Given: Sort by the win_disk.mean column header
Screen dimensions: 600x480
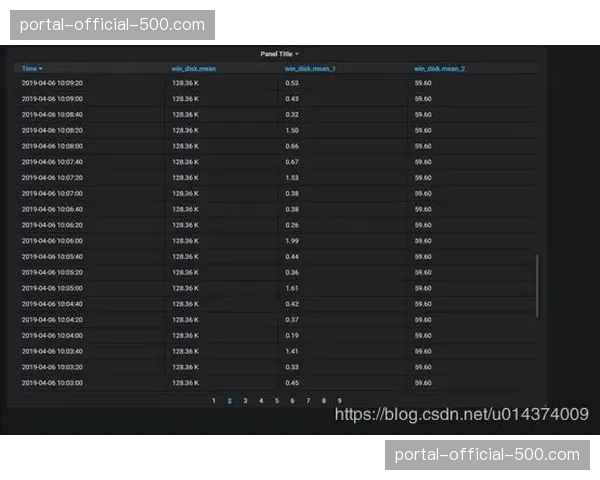Looking at the screenshot, I should click(193, 69).
